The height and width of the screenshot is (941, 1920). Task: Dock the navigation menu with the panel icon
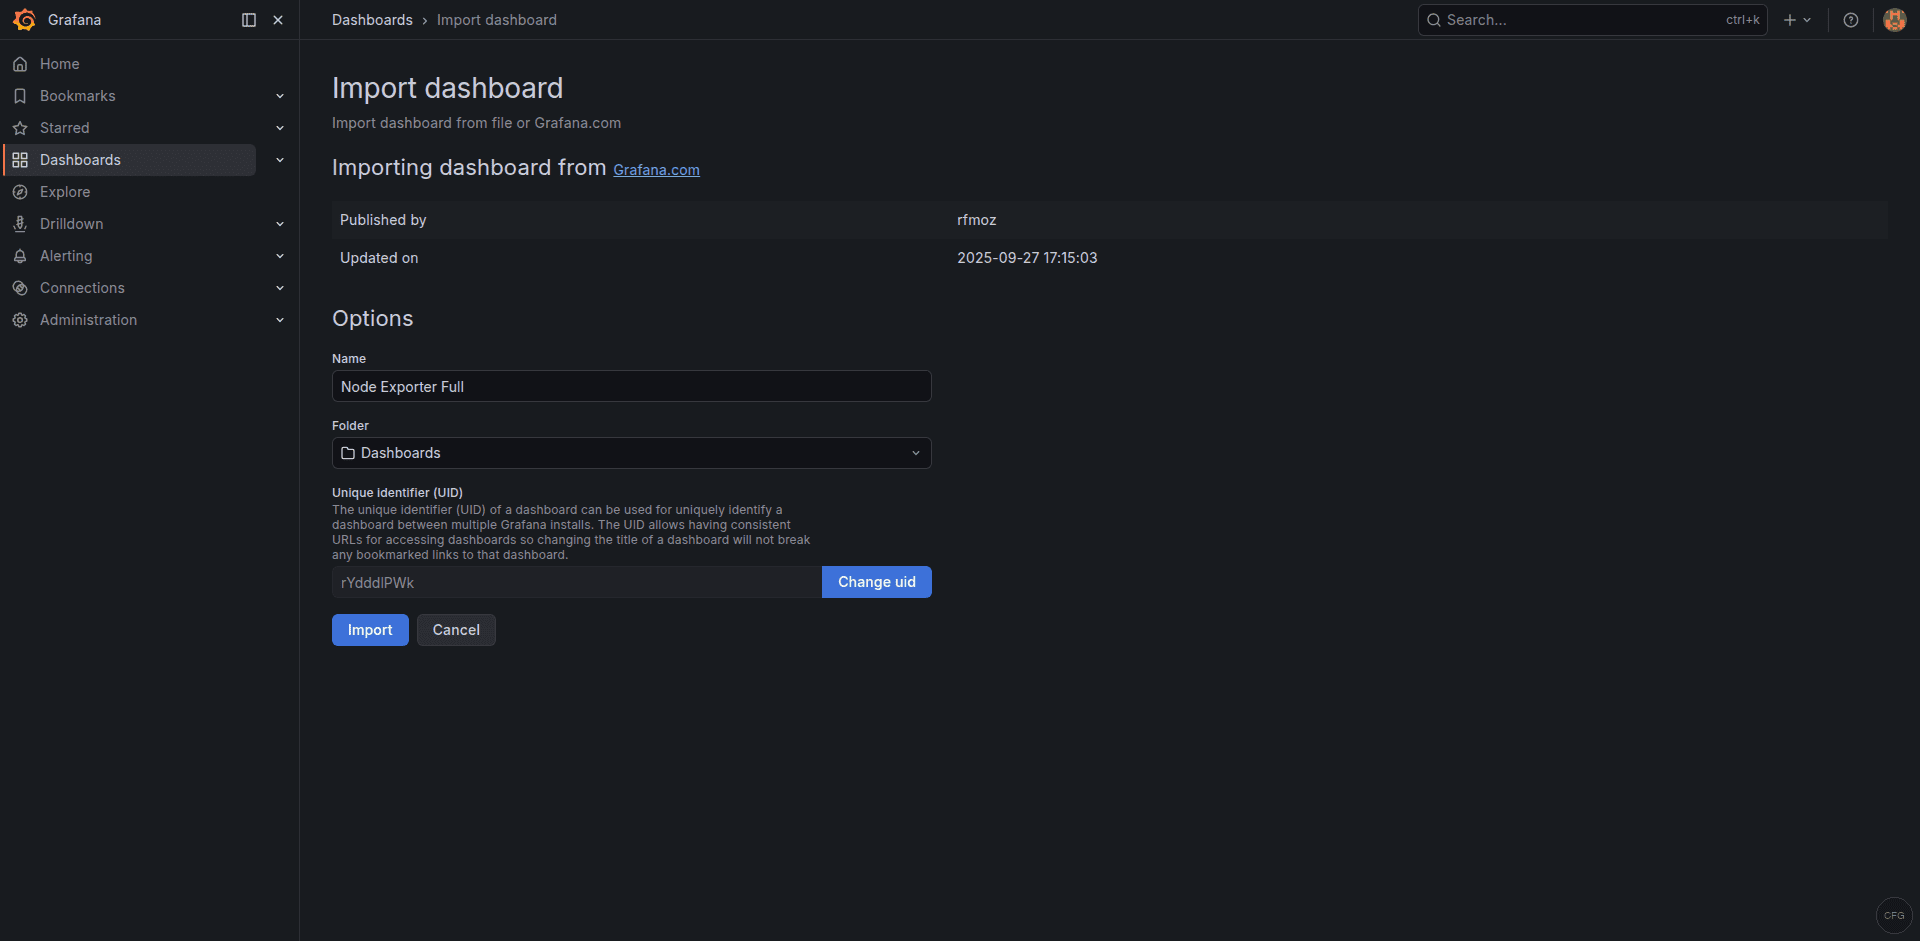pyautogui.click(x=247, y=19)
